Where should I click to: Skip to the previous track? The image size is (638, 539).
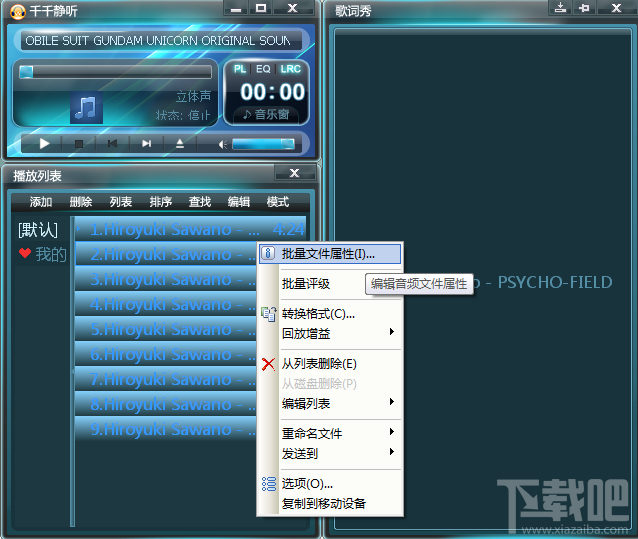[x=112, y=144]
